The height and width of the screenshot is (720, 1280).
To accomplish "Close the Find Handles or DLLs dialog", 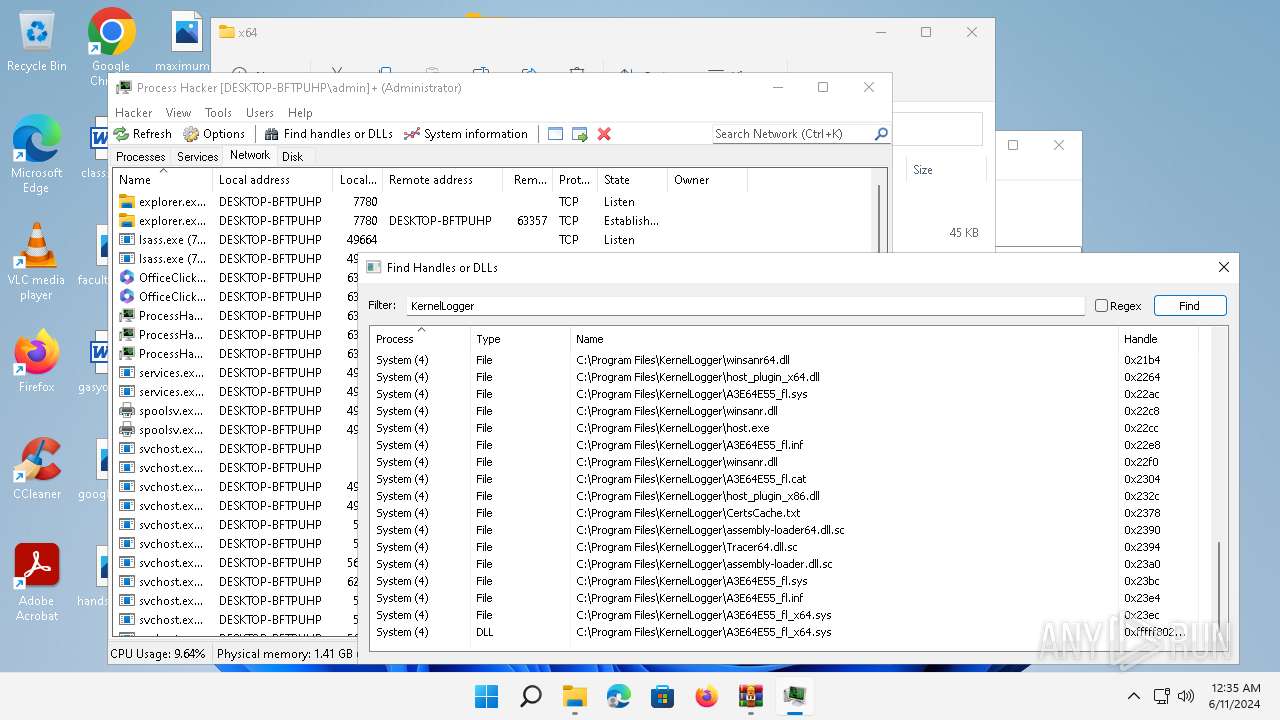I will click(1223, 267).
